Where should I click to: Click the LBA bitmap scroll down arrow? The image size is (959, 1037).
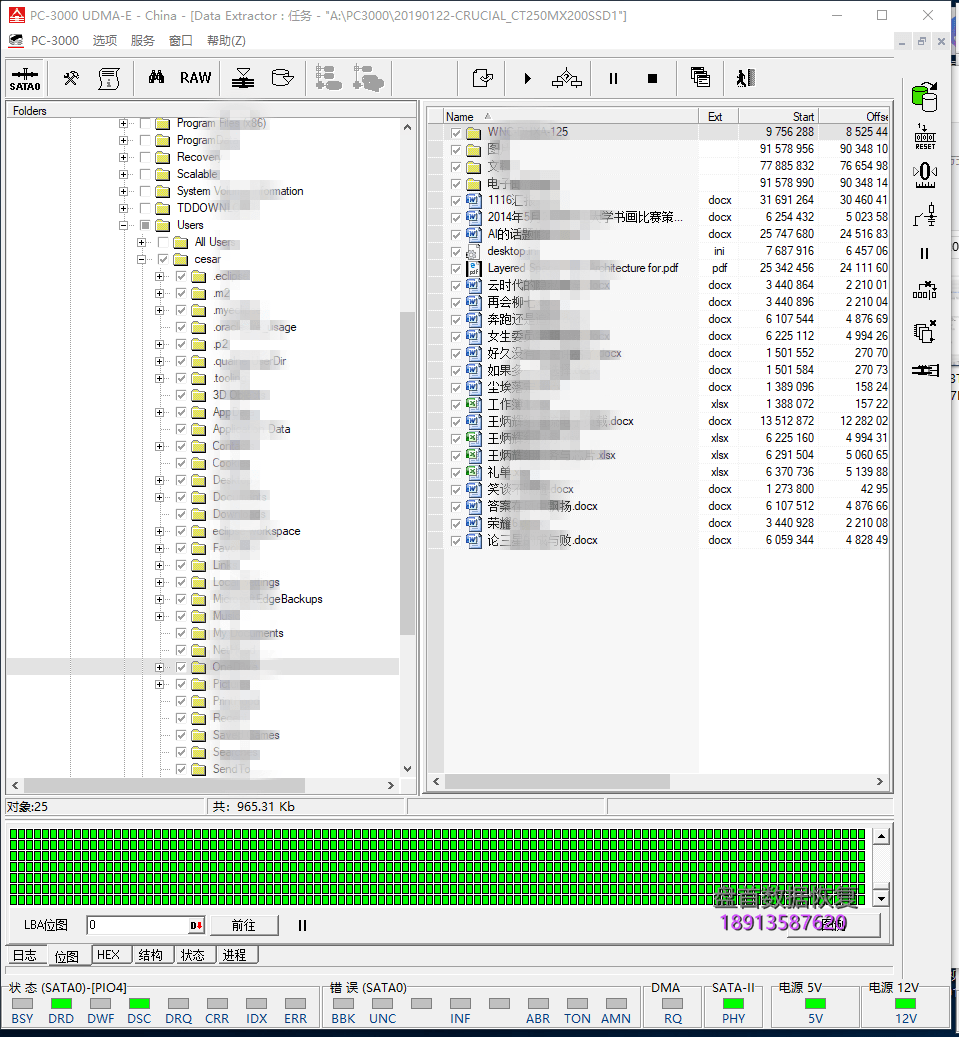pos(880,898)
